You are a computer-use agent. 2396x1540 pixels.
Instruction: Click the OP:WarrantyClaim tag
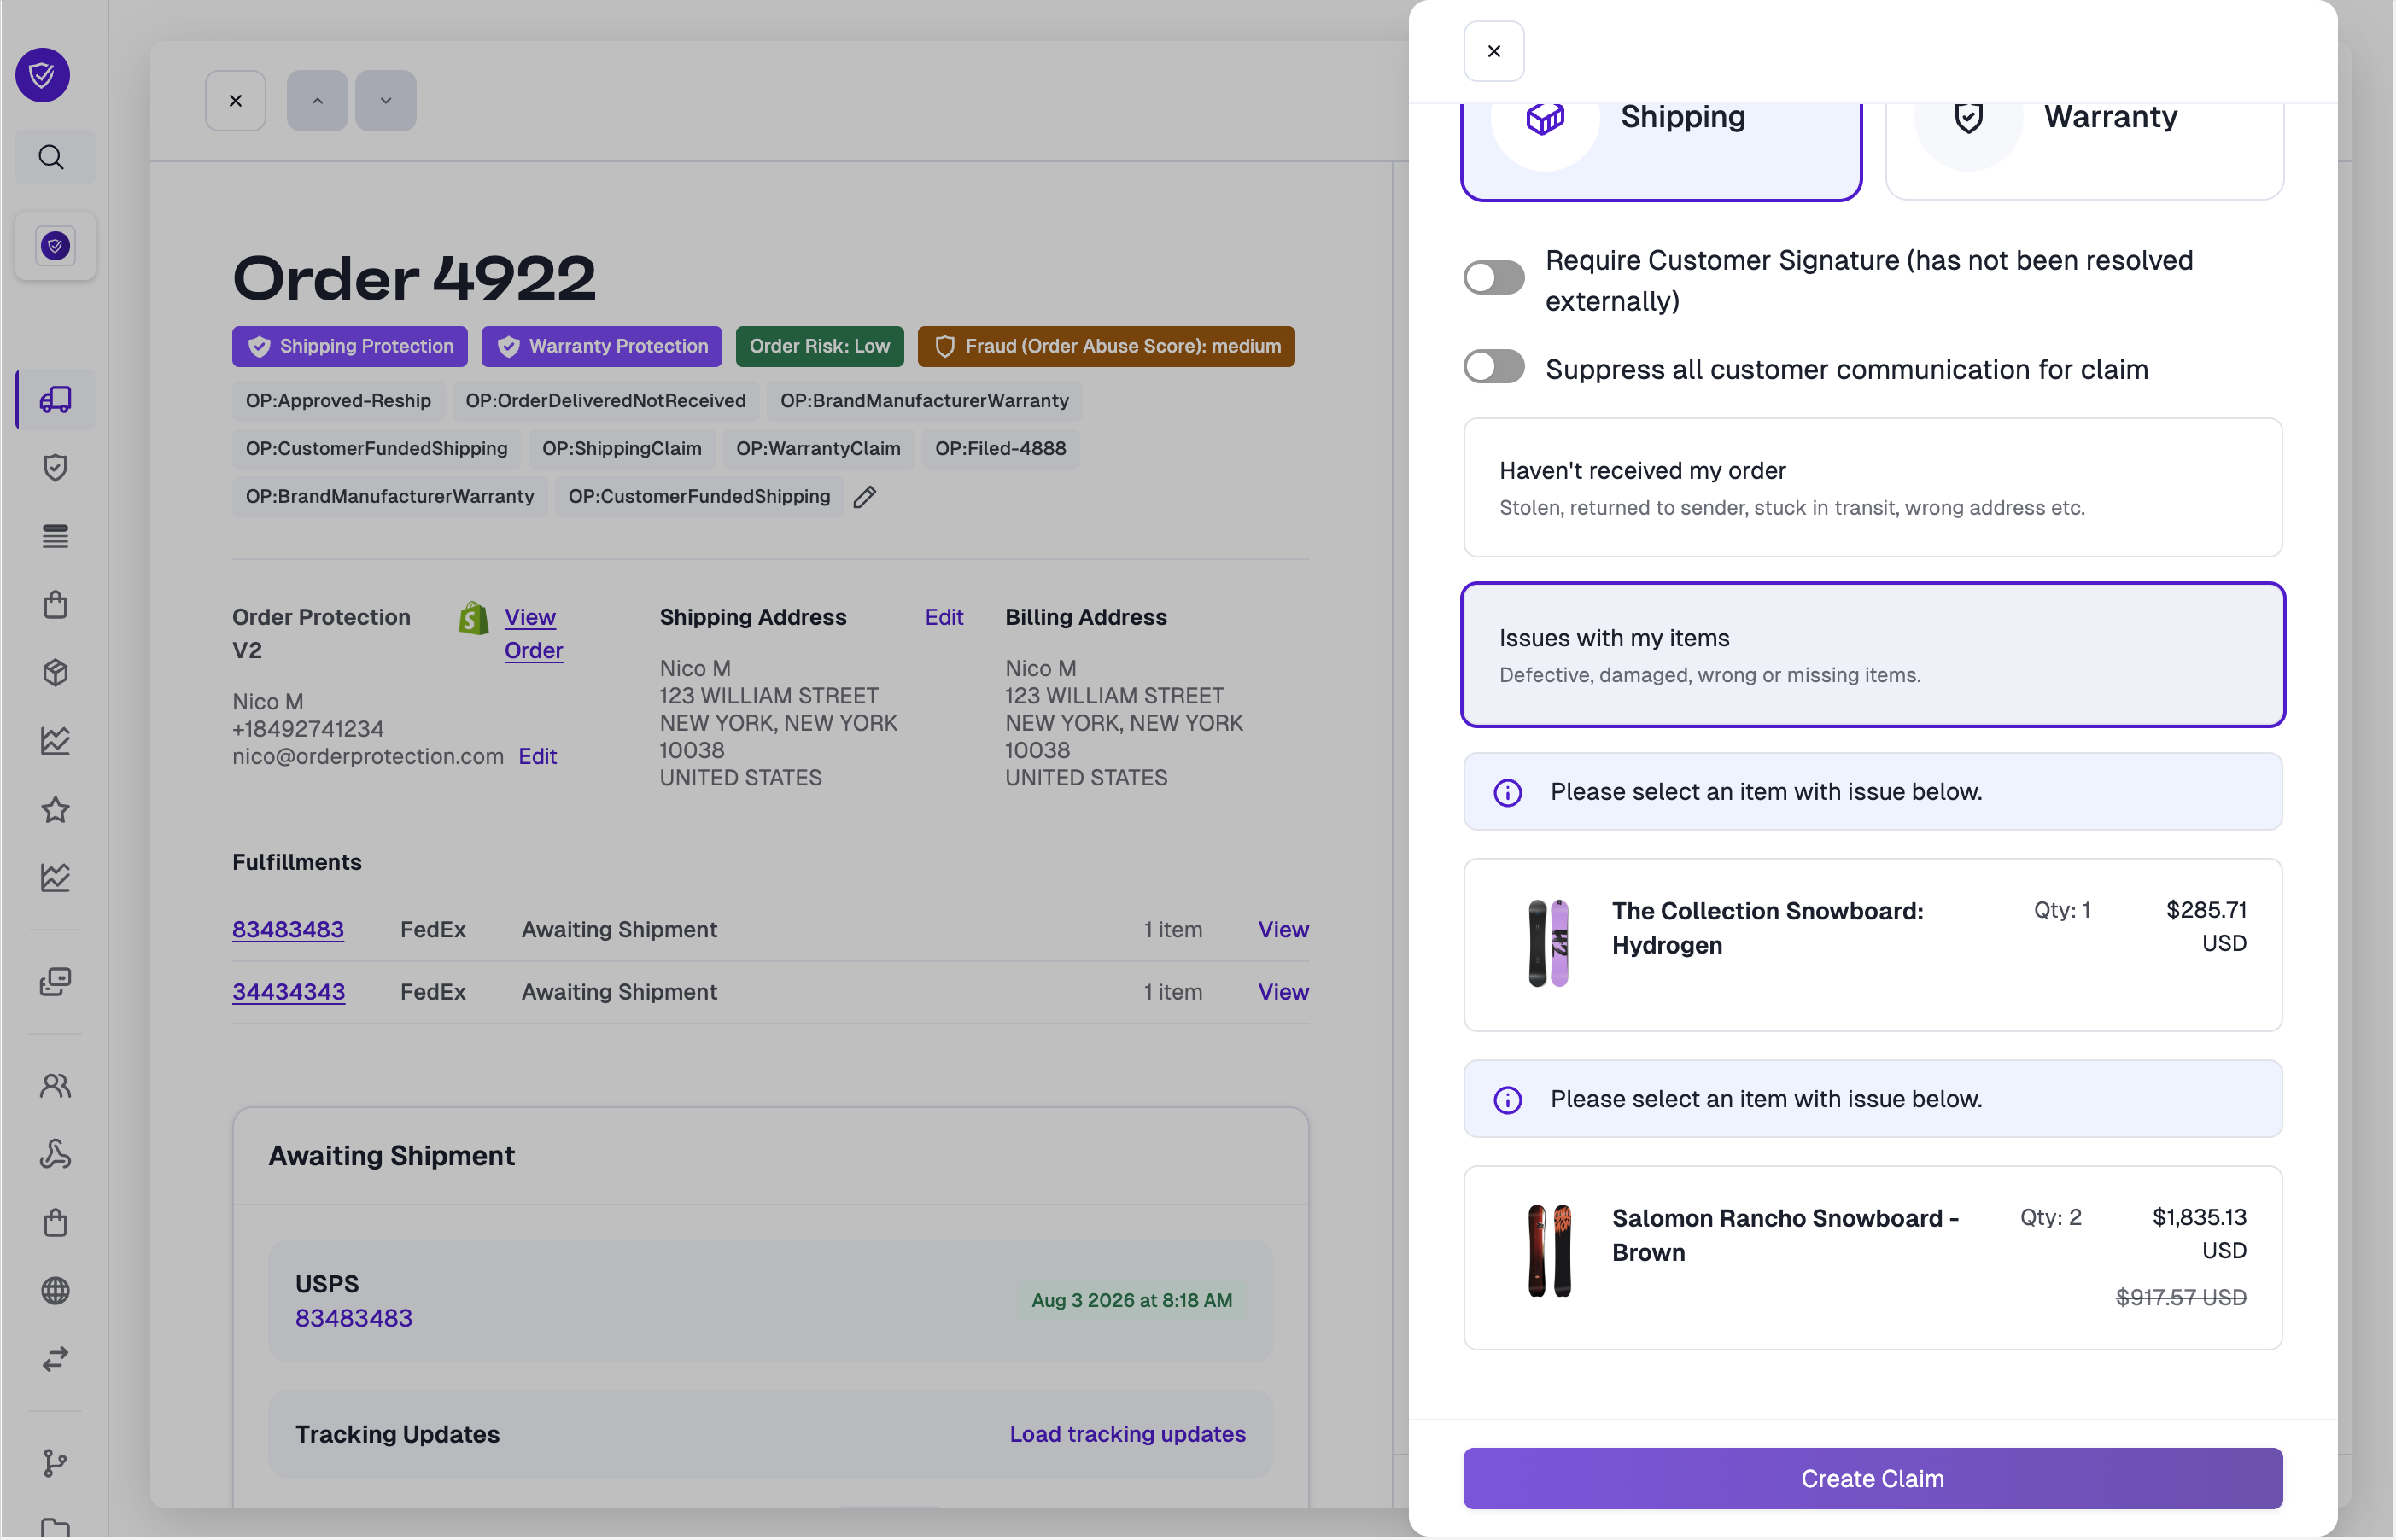818,449
